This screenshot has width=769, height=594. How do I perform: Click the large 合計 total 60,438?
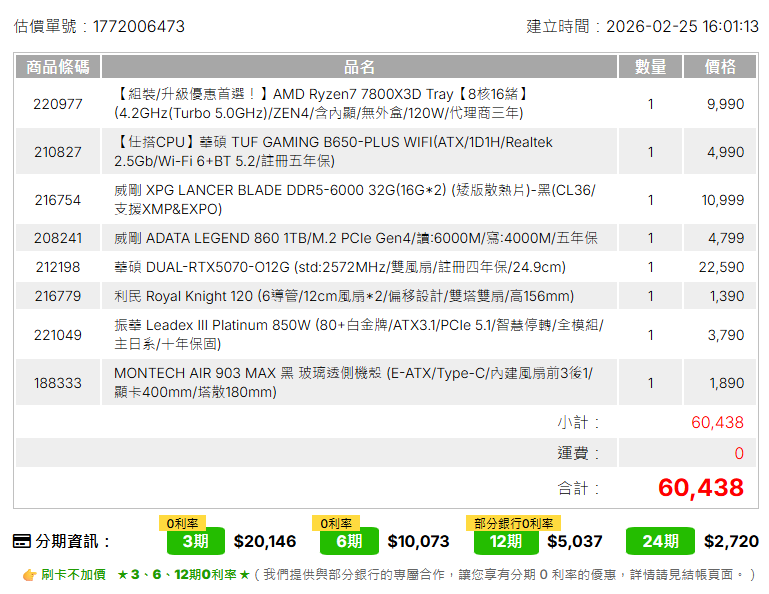701,488
